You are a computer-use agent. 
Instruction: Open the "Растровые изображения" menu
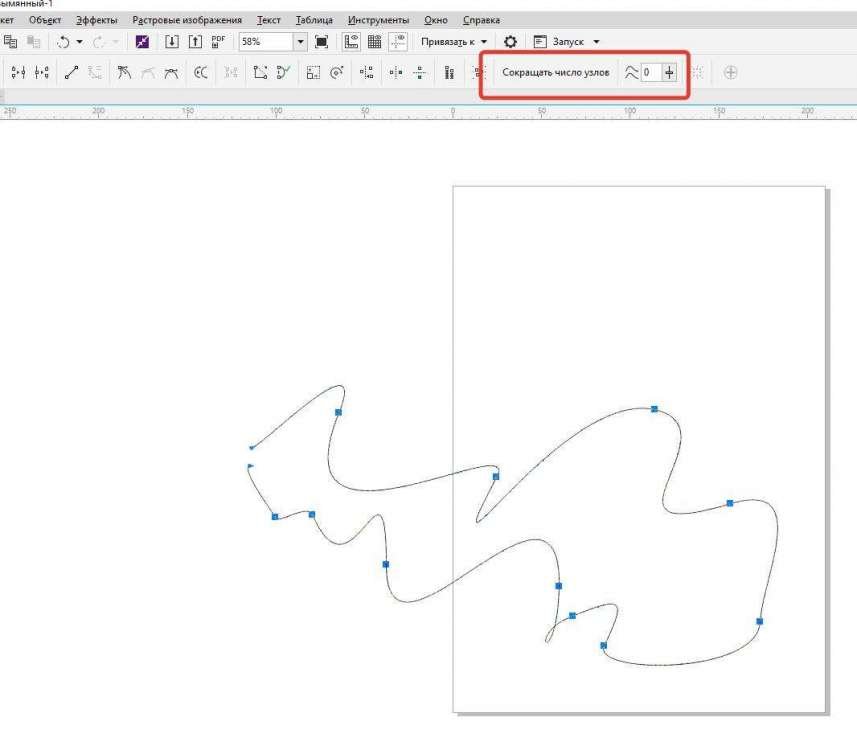pos(186,20)
